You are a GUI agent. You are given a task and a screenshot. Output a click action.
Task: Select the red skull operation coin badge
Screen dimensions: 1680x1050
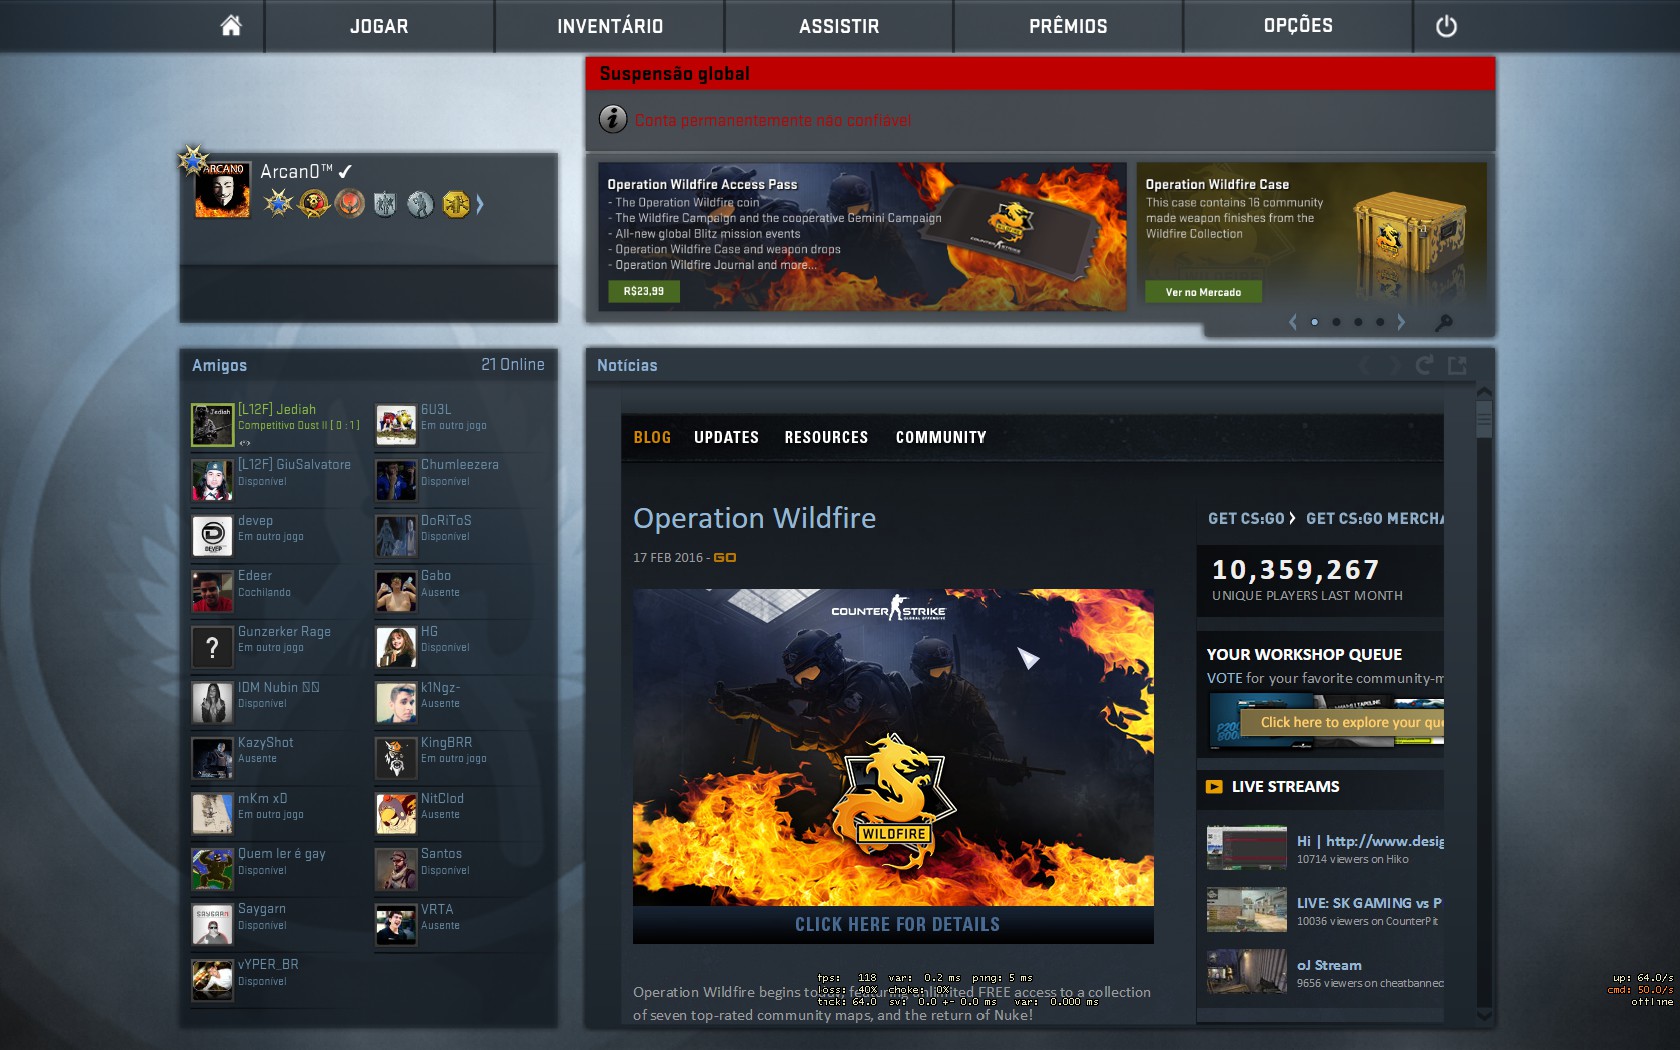click(314, 204)
